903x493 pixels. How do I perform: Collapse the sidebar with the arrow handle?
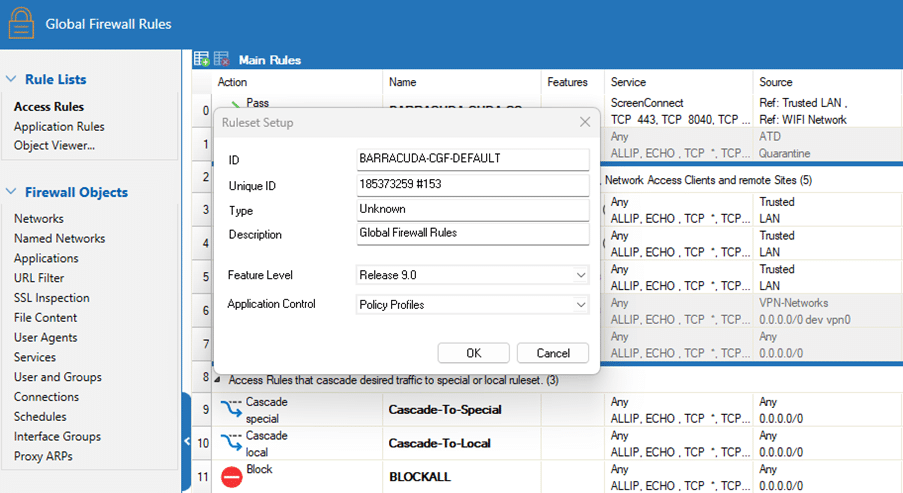pyautogui.click(x=187, y=441)
